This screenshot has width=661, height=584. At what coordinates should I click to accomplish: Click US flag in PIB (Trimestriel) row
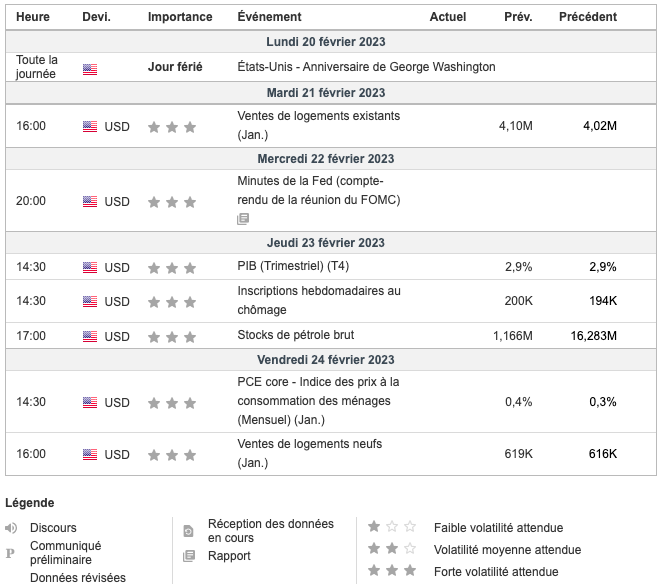[x=90, y=267]
